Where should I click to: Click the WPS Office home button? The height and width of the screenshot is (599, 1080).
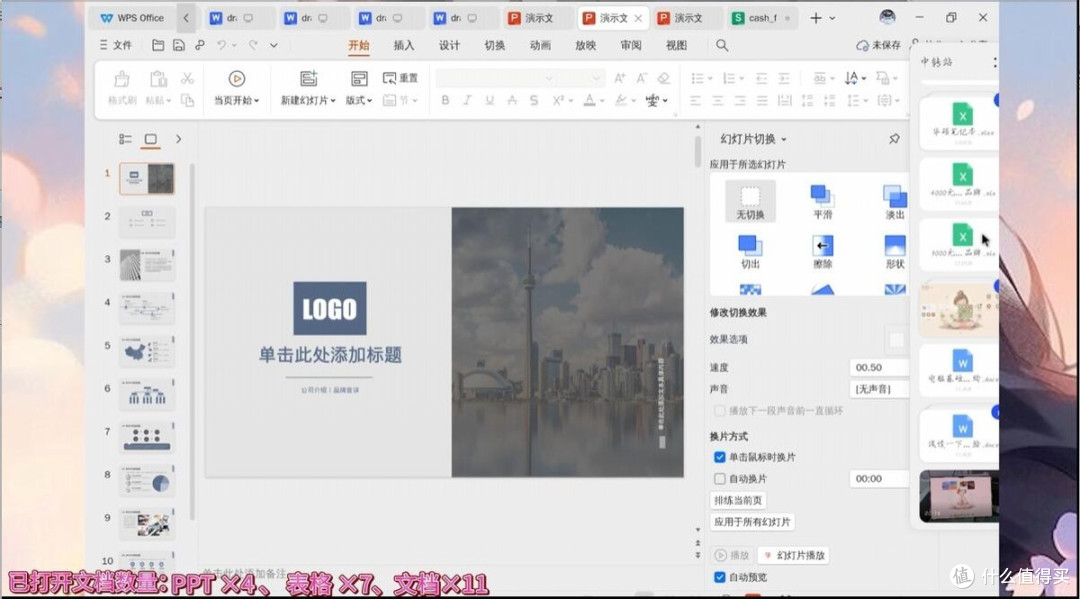tap(132, 18)
